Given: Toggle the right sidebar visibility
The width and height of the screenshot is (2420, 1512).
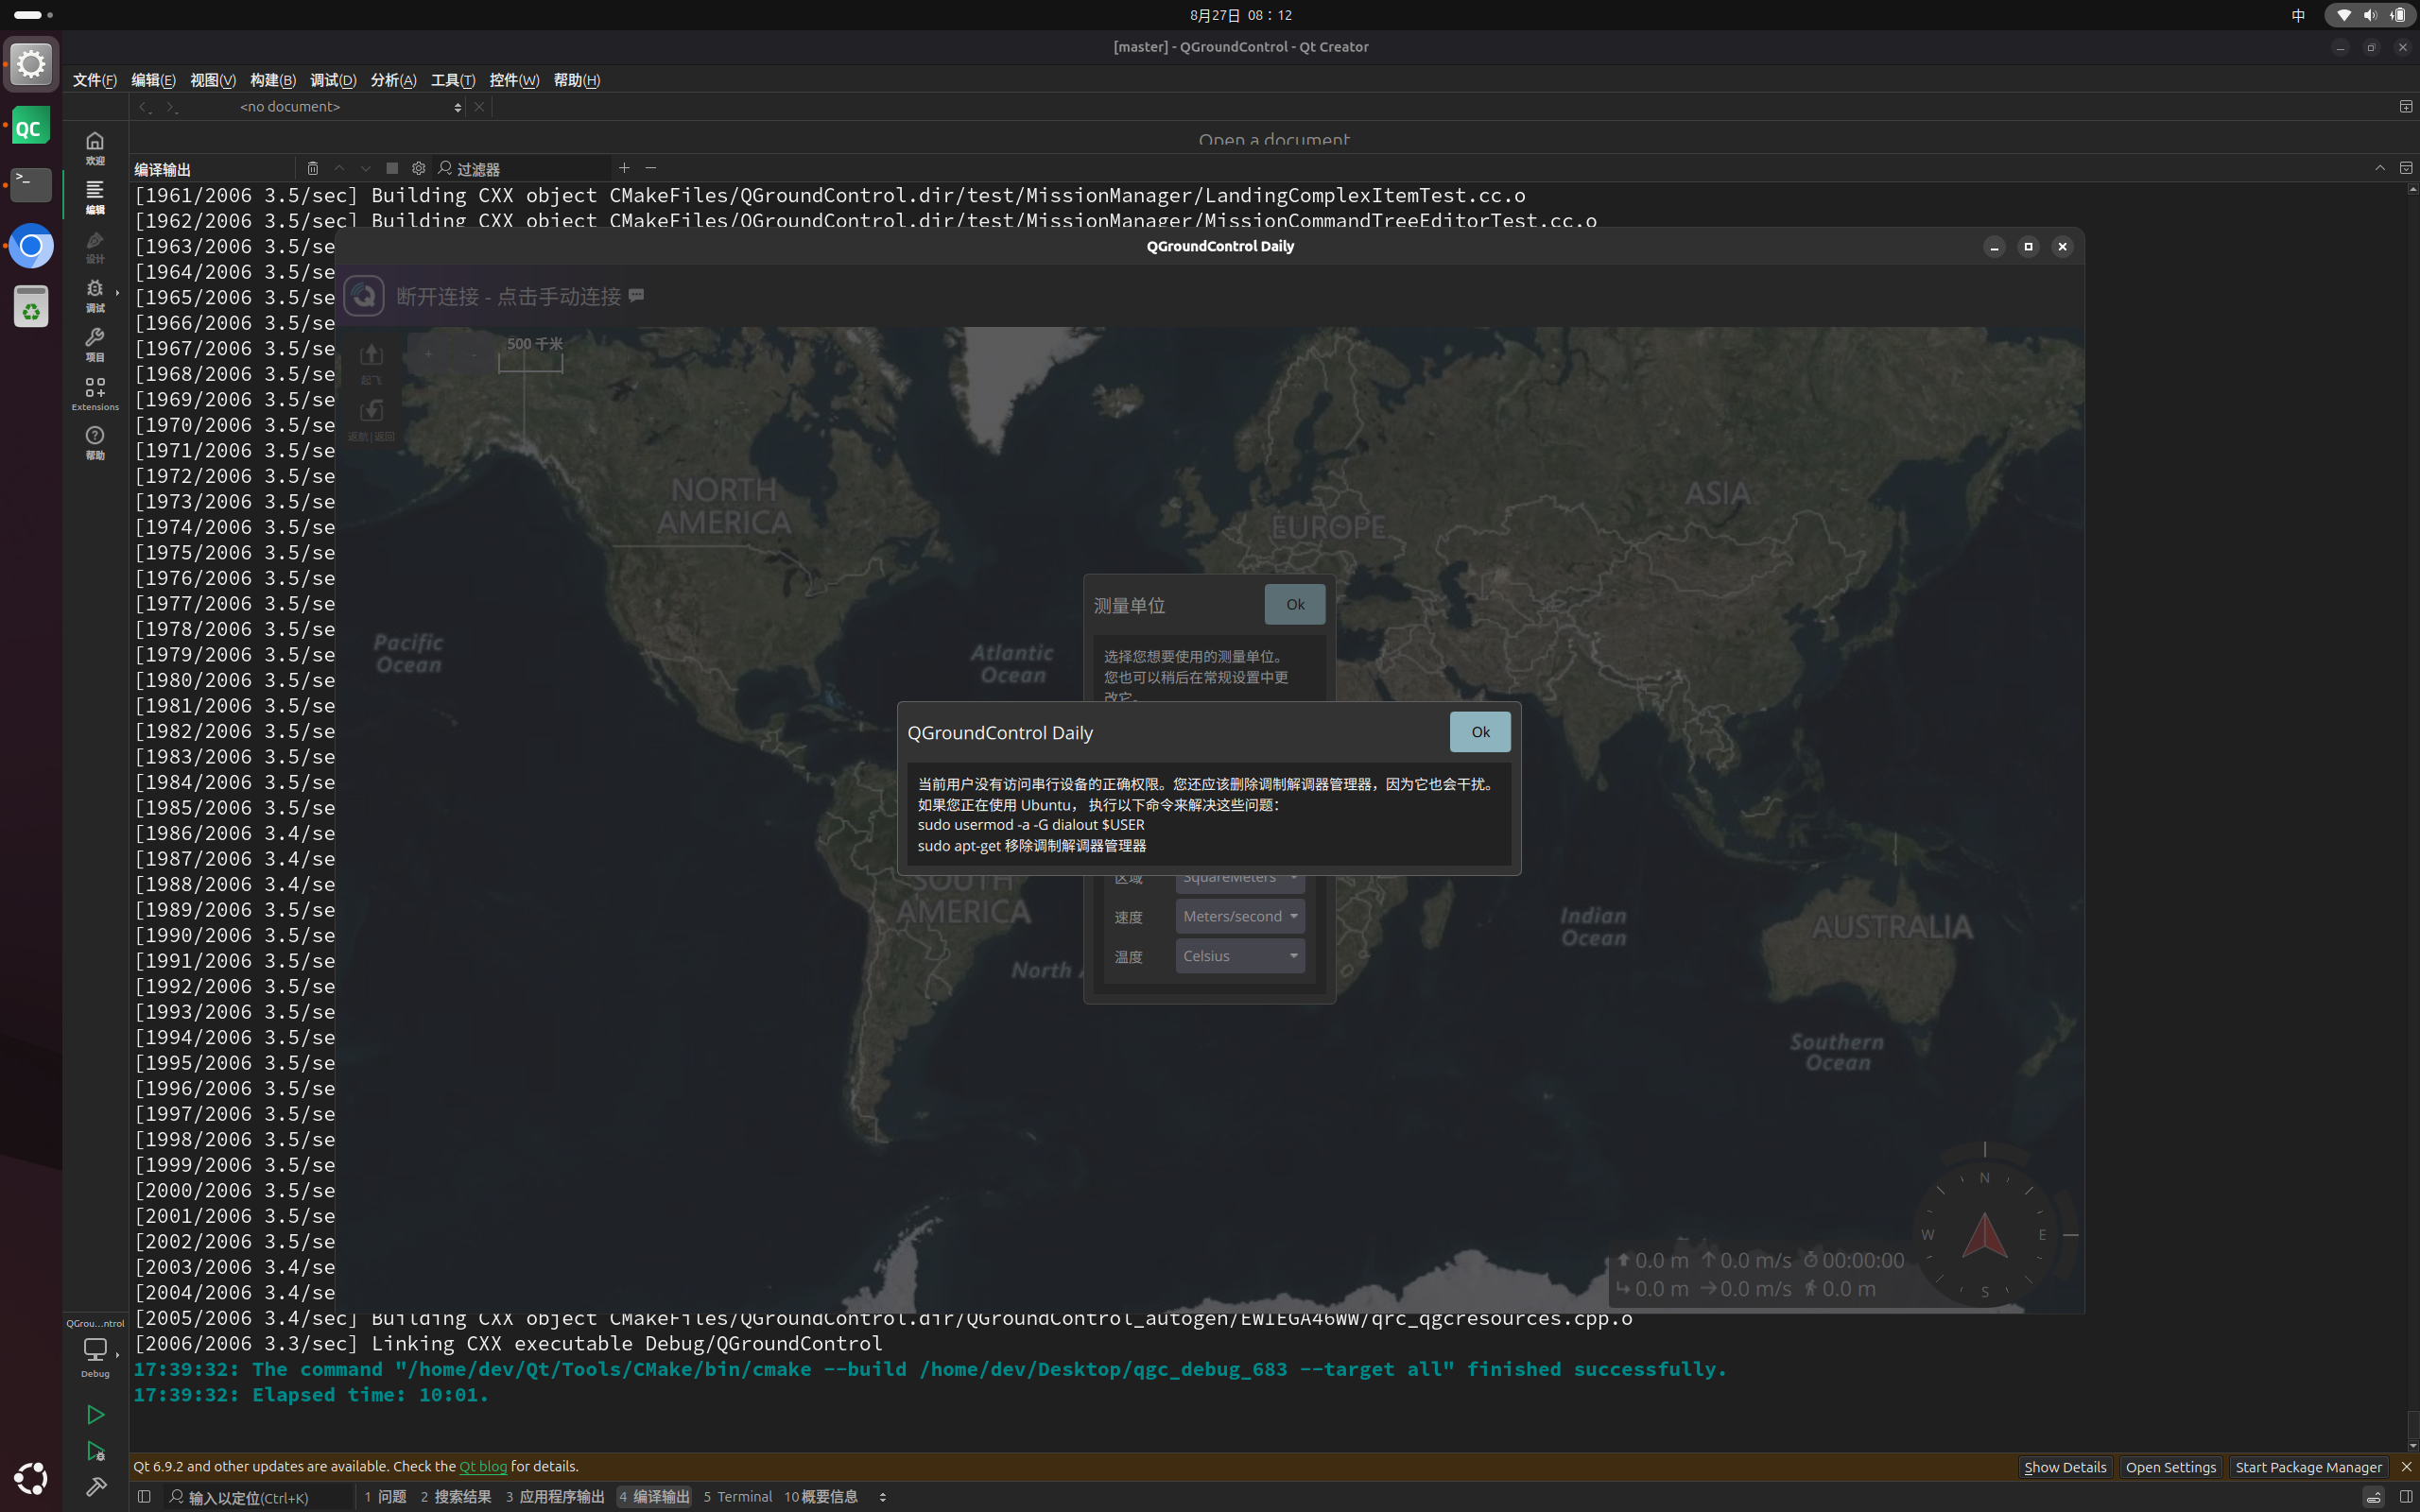Looking at the screenshot, I should pyautogui.click(x=2406, y=1497).
